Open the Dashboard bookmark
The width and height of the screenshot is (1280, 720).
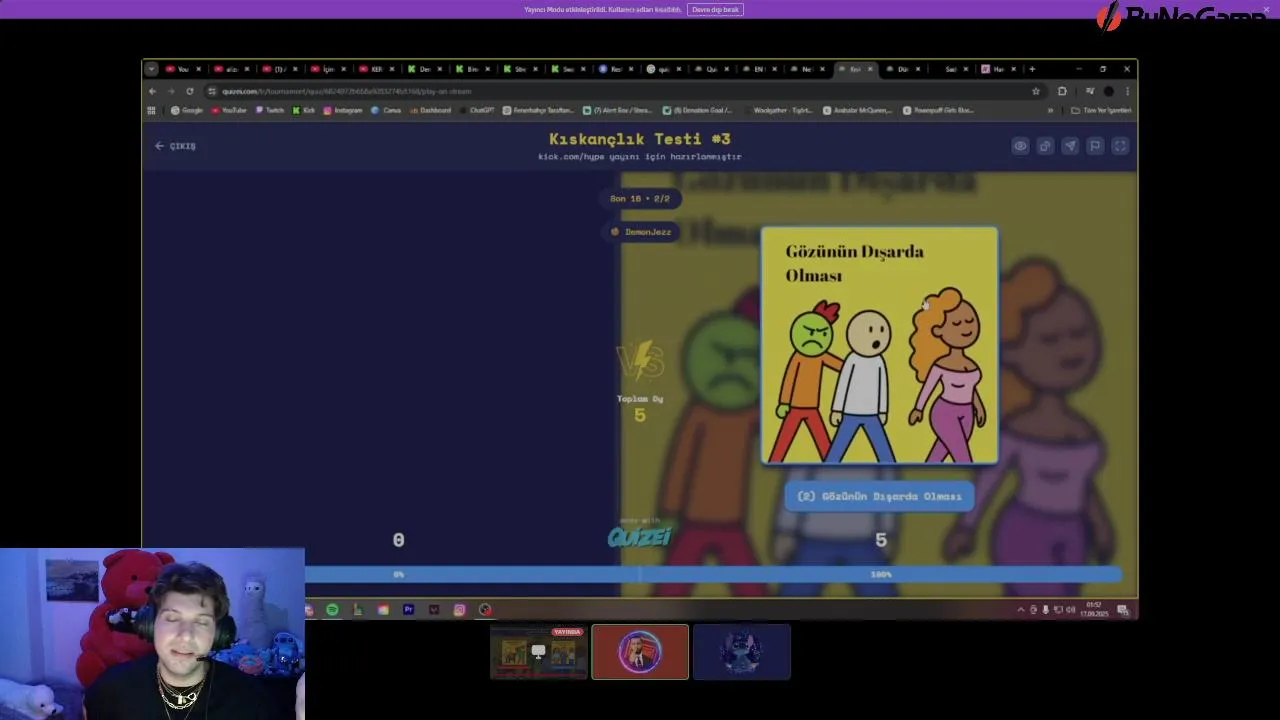[430, 110]
